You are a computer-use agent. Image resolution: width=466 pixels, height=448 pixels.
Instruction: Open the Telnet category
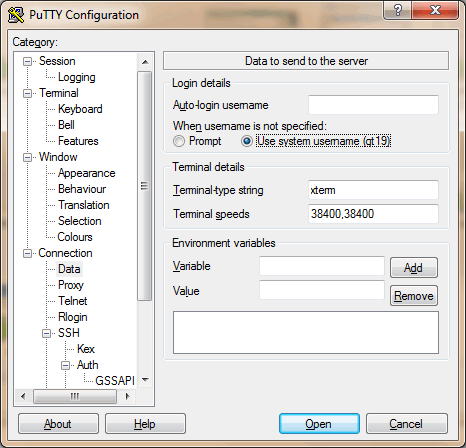[72, 301]
